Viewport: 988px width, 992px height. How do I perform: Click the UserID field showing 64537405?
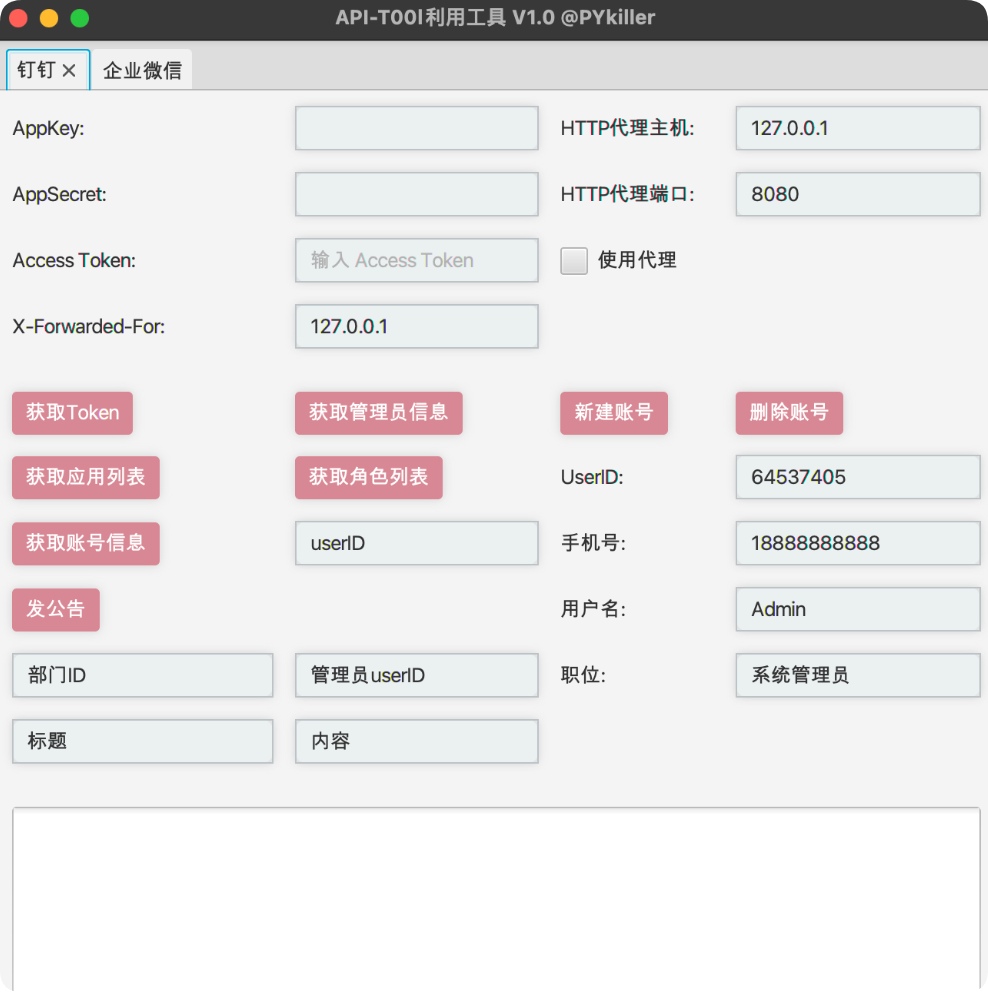click(858, 477)
